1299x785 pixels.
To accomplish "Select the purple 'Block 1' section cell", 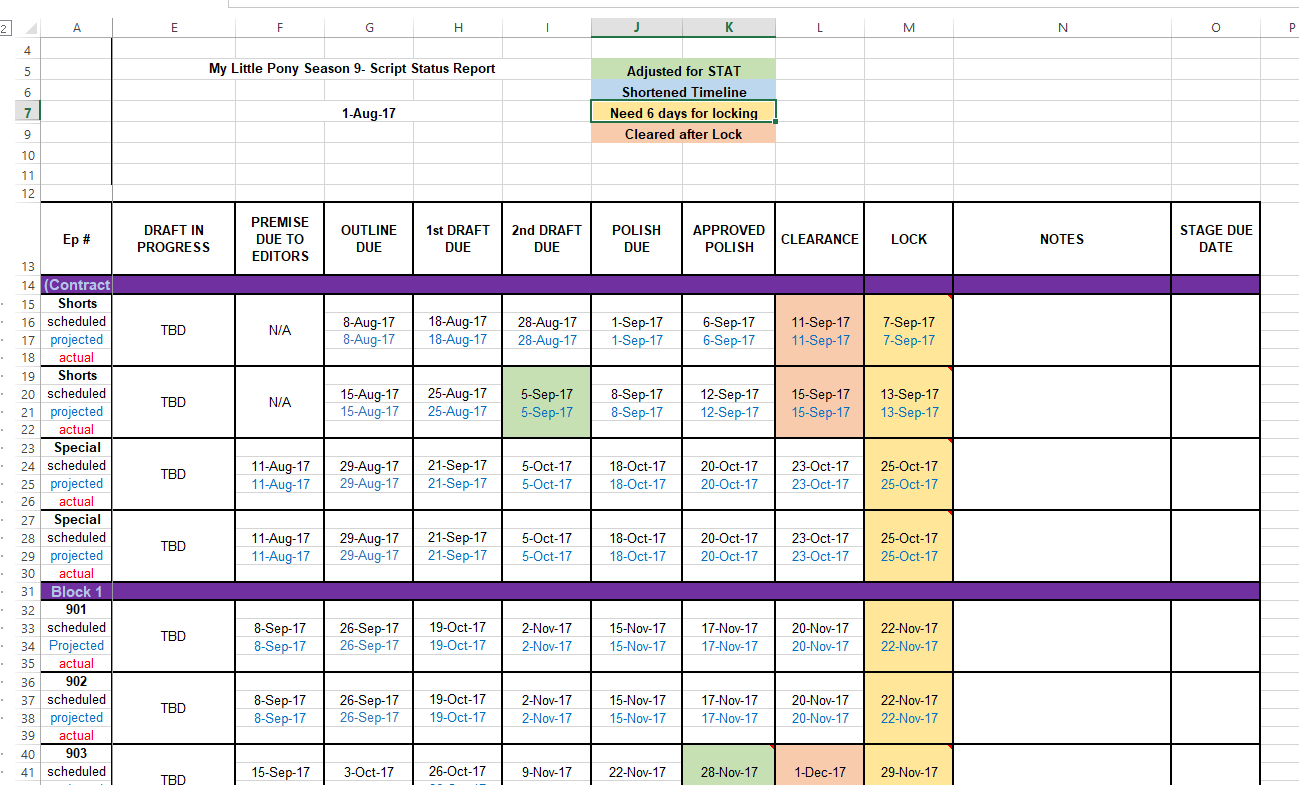I will coord(77,592).
